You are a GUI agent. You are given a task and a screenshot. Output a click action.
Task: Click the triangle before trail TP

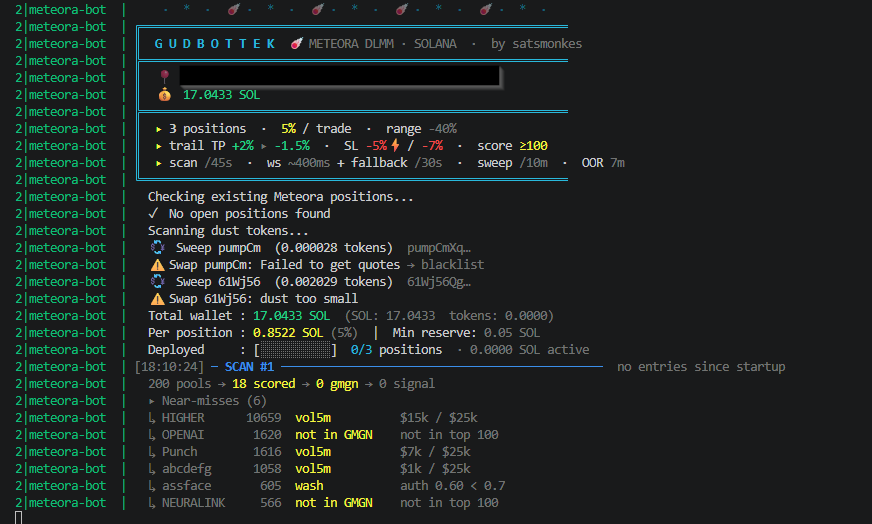coord(158,146)
